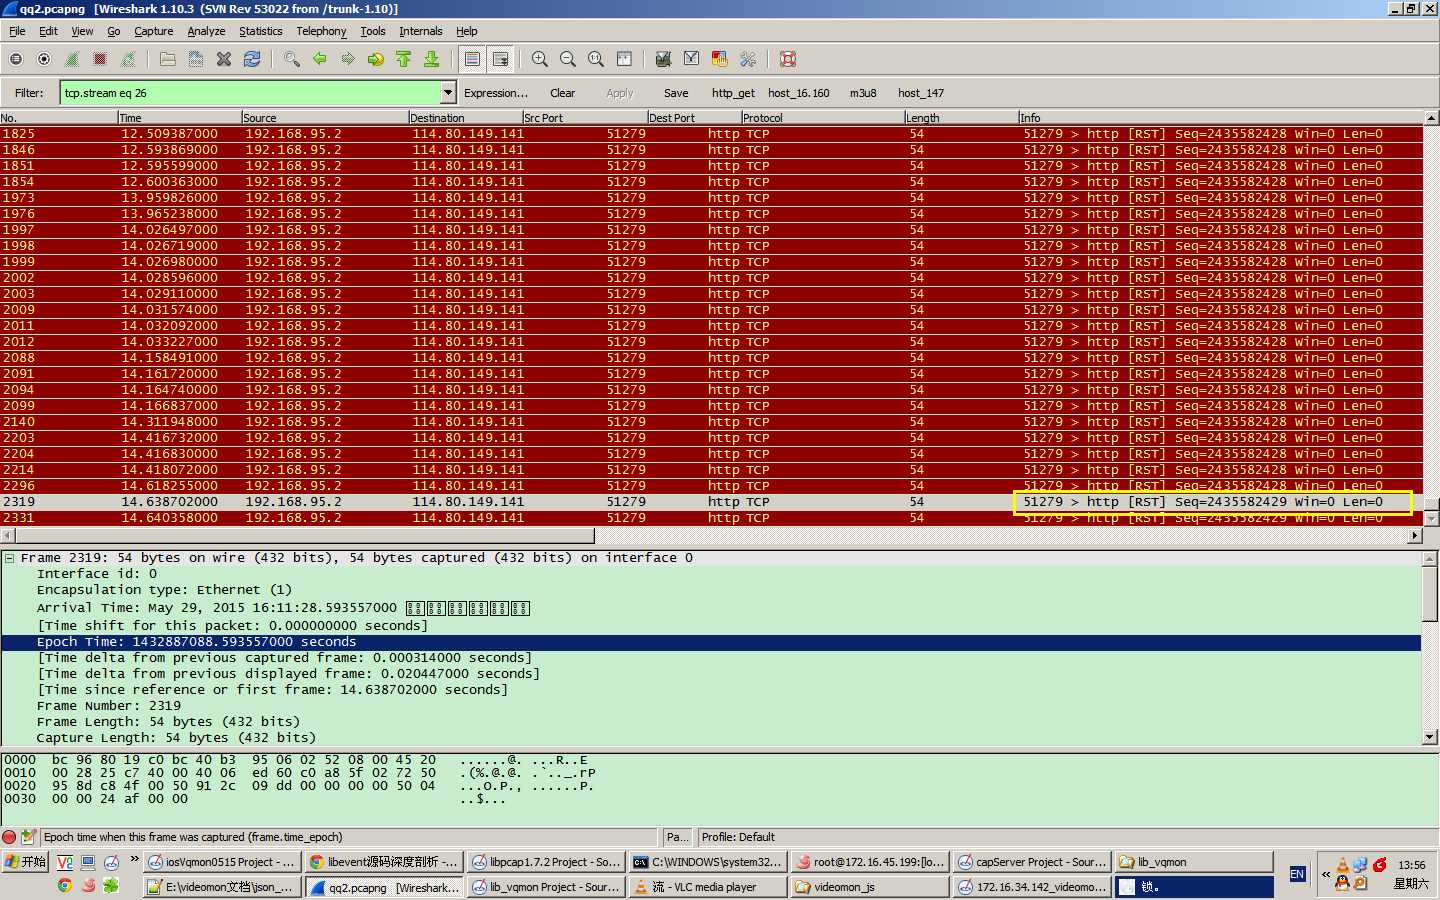This screenshot has width=1440, height=900.
Task: Reset zoom to normal size
Action: tap(596, 59)
